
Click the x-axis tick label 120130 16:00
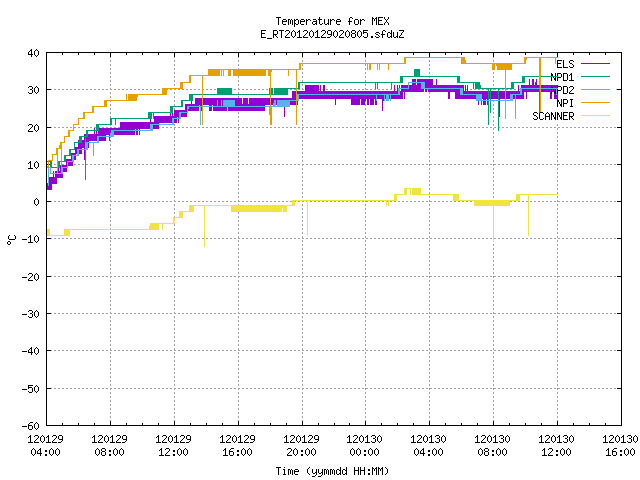tap(620, 445)
